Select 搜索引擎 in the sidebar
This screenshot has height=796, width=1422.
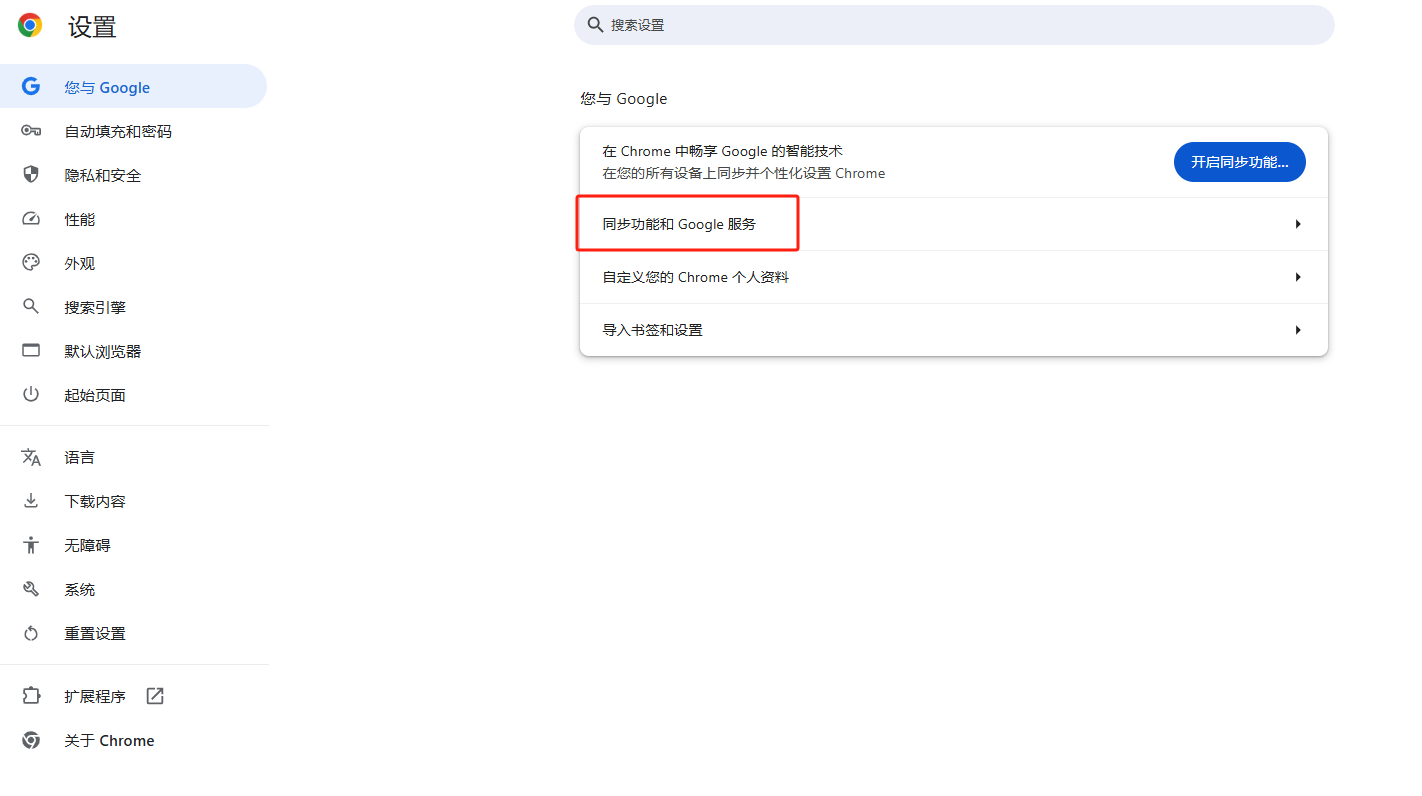tap(133, 307)
